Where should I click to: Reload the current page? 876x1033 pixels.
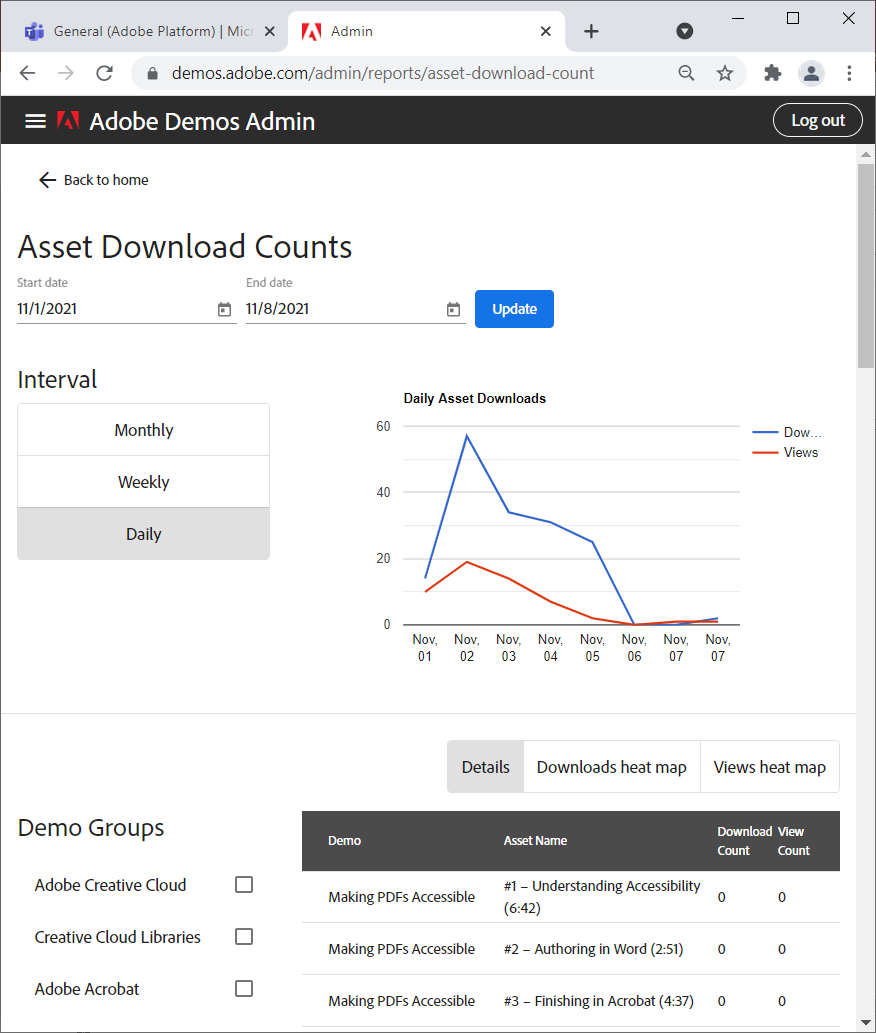(x=105, y=73)
